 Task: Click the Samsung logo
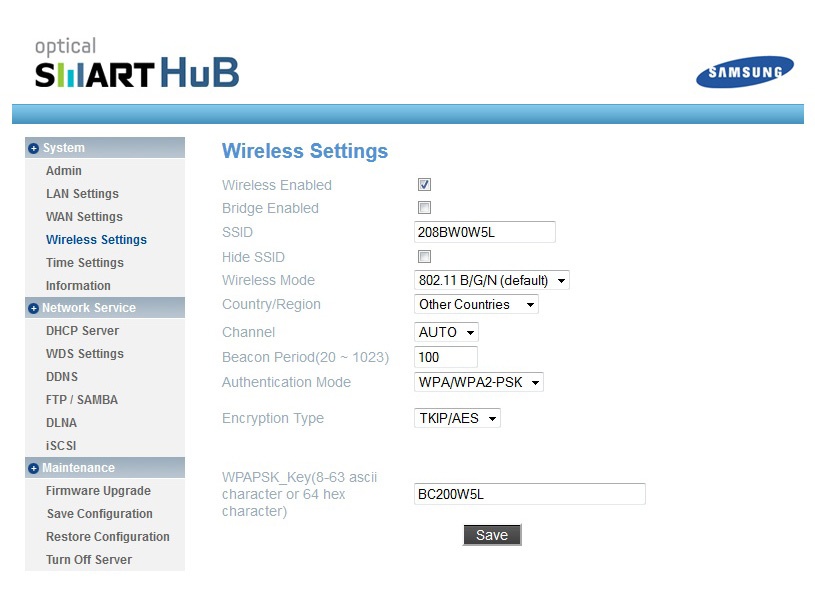[x=744, y=72]
